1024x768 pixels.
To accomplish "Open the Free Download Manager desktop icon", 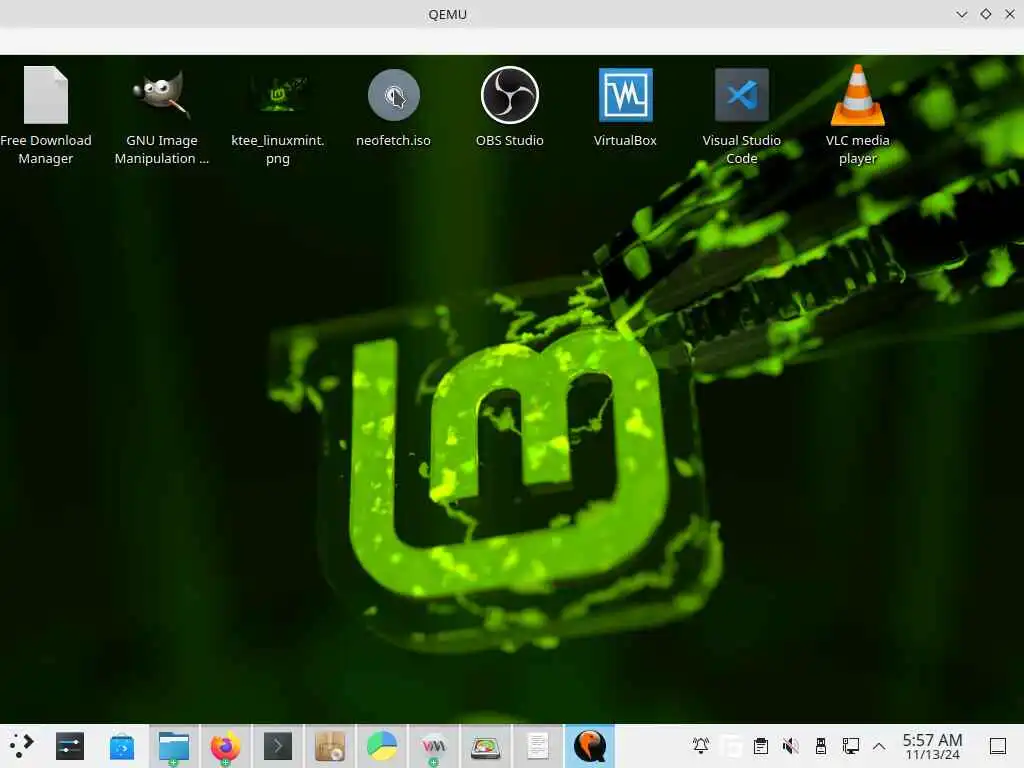I will 46,115.
